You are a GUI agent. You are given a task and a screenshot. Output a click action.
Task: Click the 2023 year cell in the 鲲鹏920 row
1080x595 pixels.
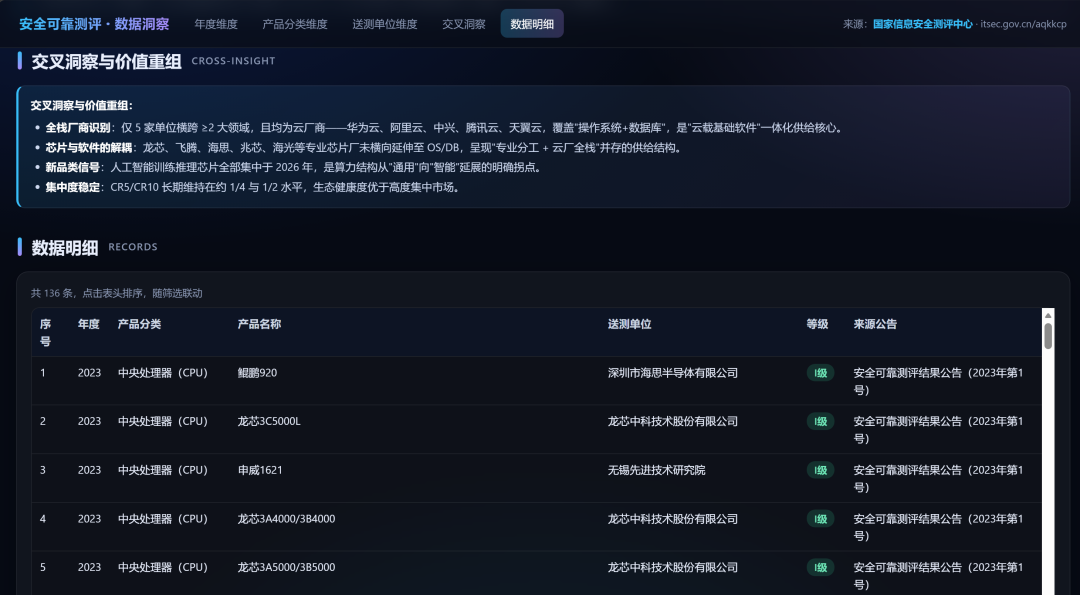click(90, 373)
